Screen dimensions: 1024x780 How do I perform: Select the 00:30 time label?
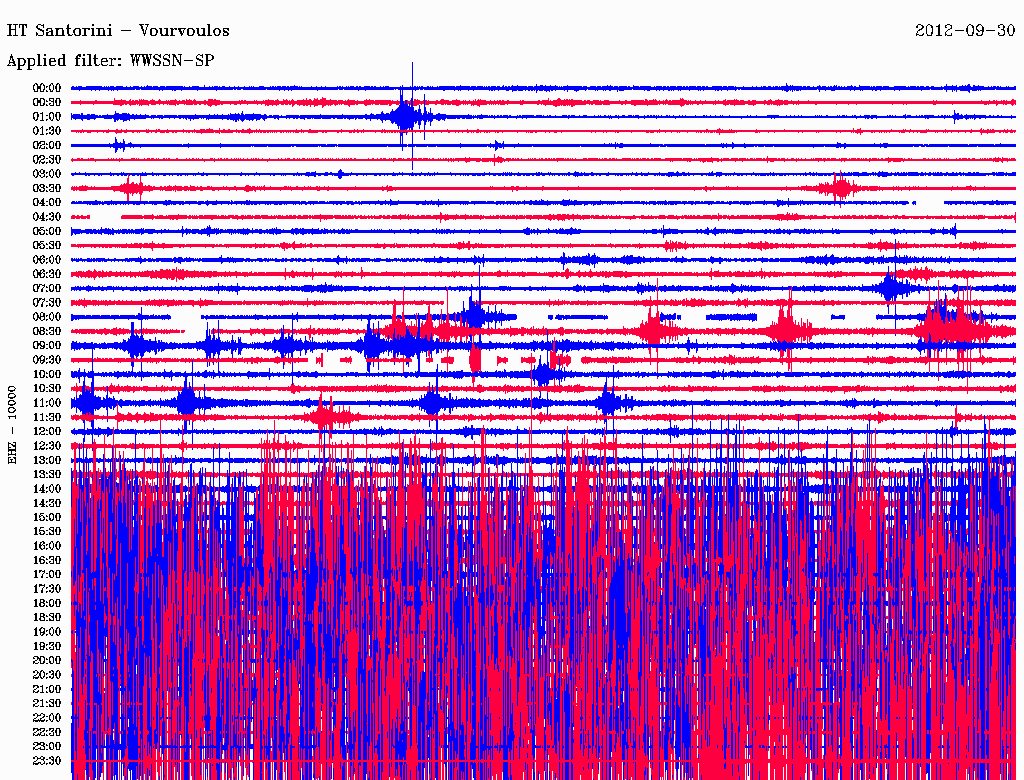pos(47,102)
